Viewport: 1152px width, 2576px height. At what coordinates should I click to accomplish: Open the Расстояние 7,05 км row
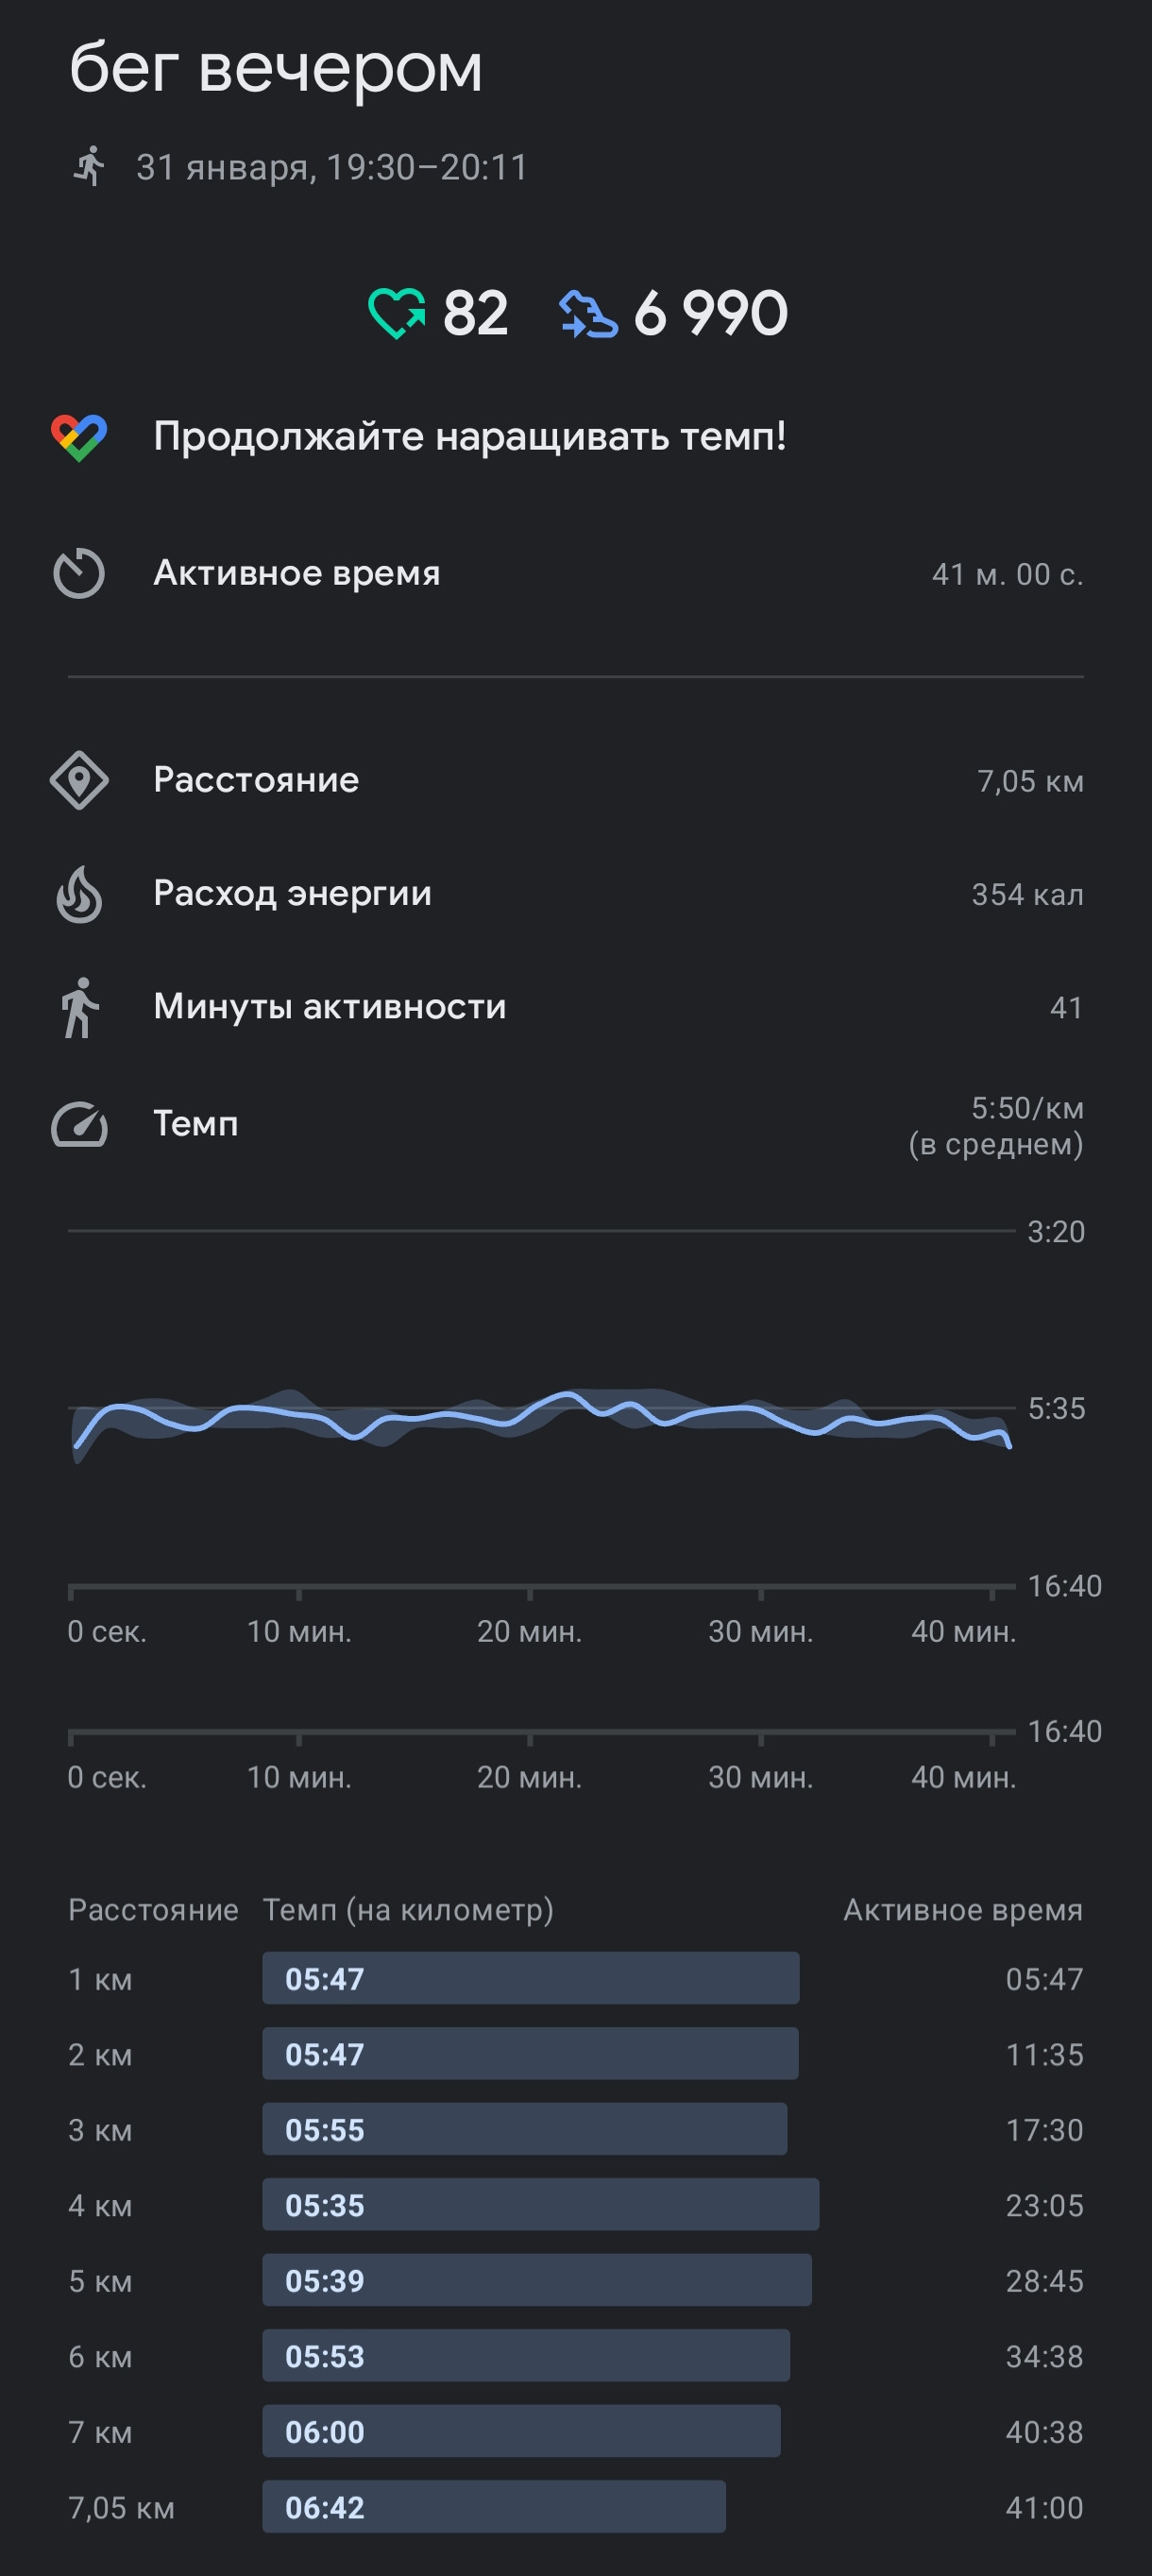click(x=576, y=780)
